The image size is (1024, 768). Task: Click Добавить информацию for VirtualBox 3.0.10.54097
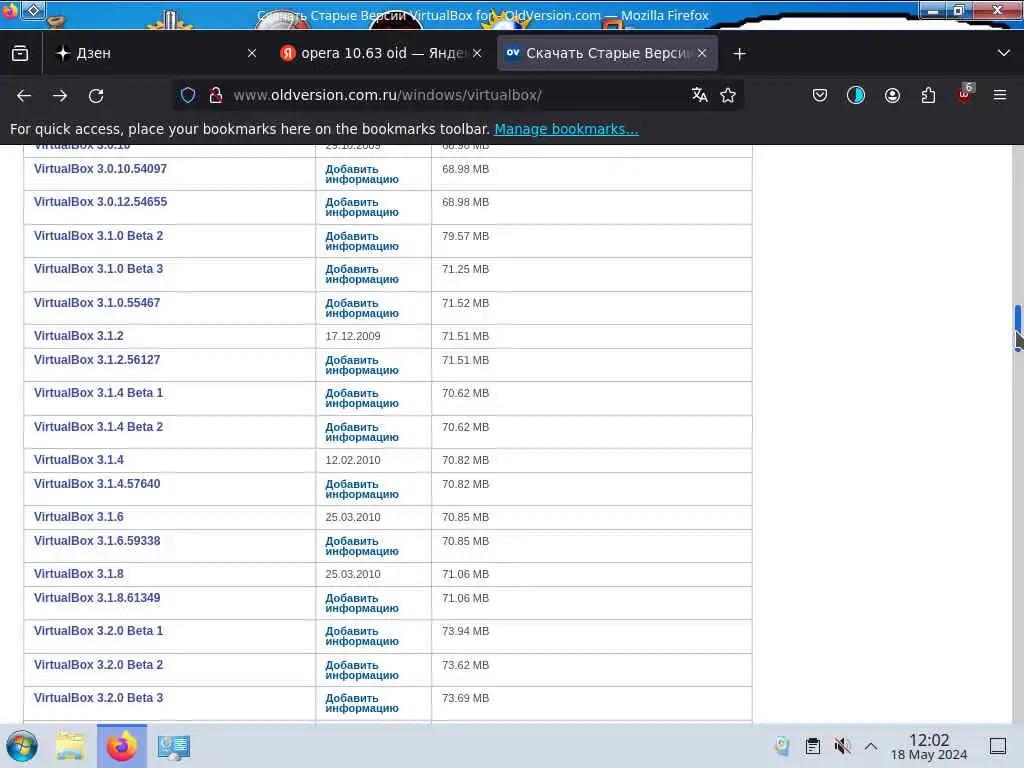tap(362, 174)
